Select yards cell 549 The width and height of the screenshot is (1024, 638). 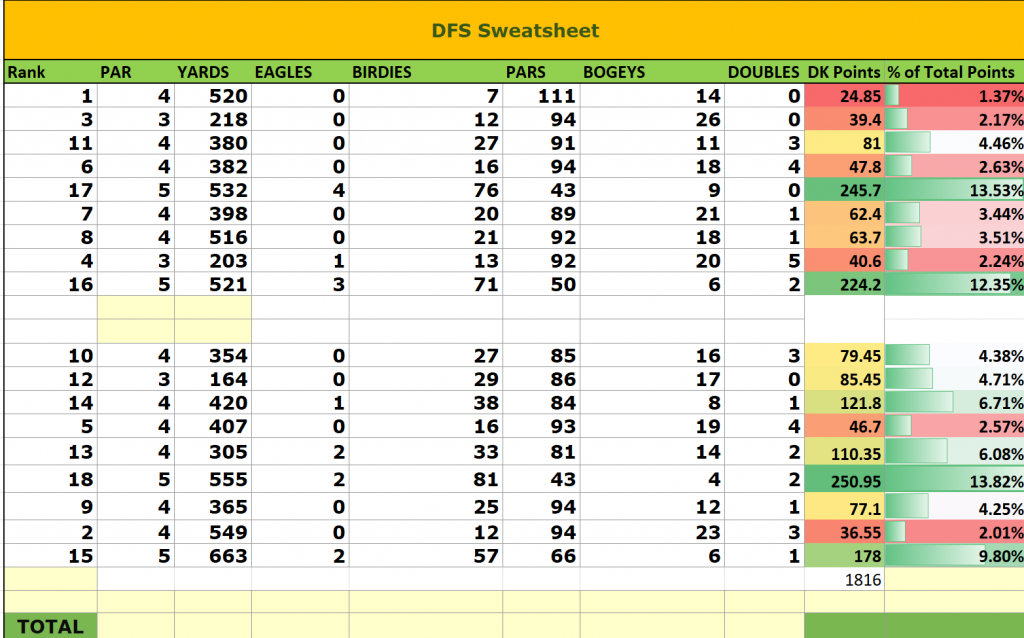click(213, 532)
